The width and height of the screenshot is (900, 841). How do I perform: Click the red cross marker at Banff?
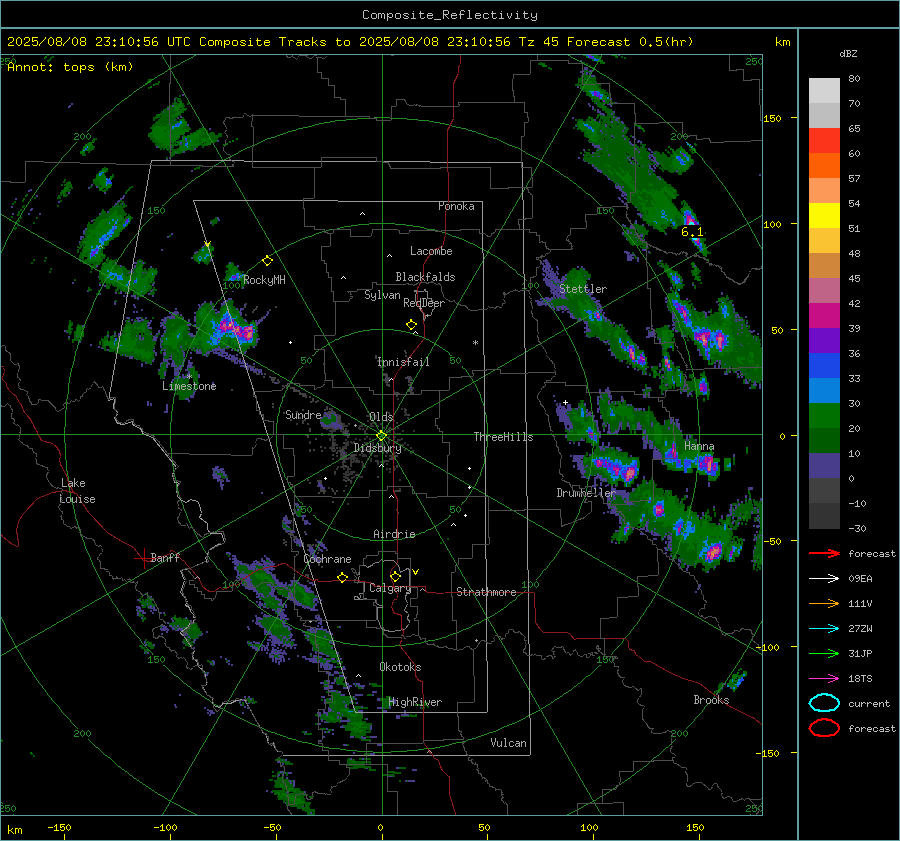tap(143, 558)
